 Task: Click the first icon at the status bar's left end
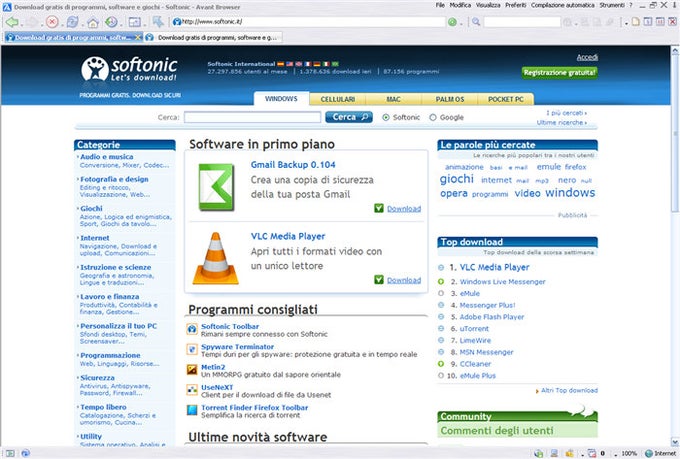click(10, 453)
